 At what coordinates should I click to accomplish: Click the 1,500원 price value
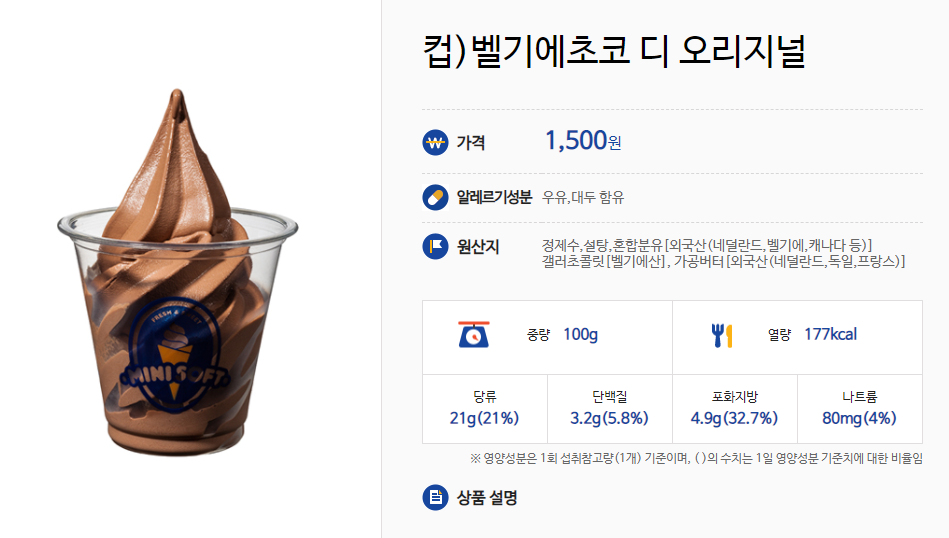[x=583, y=141]
